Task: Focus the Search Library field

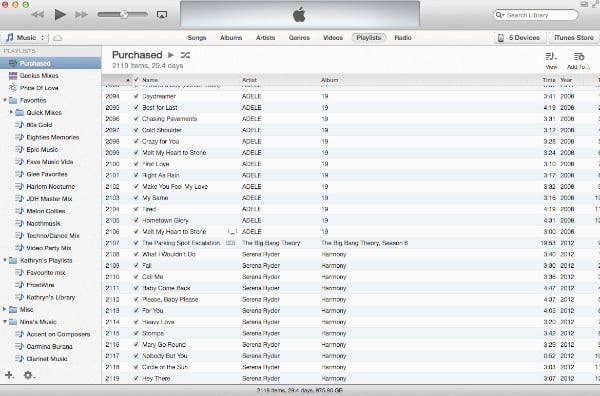Action: coord(536,15)
